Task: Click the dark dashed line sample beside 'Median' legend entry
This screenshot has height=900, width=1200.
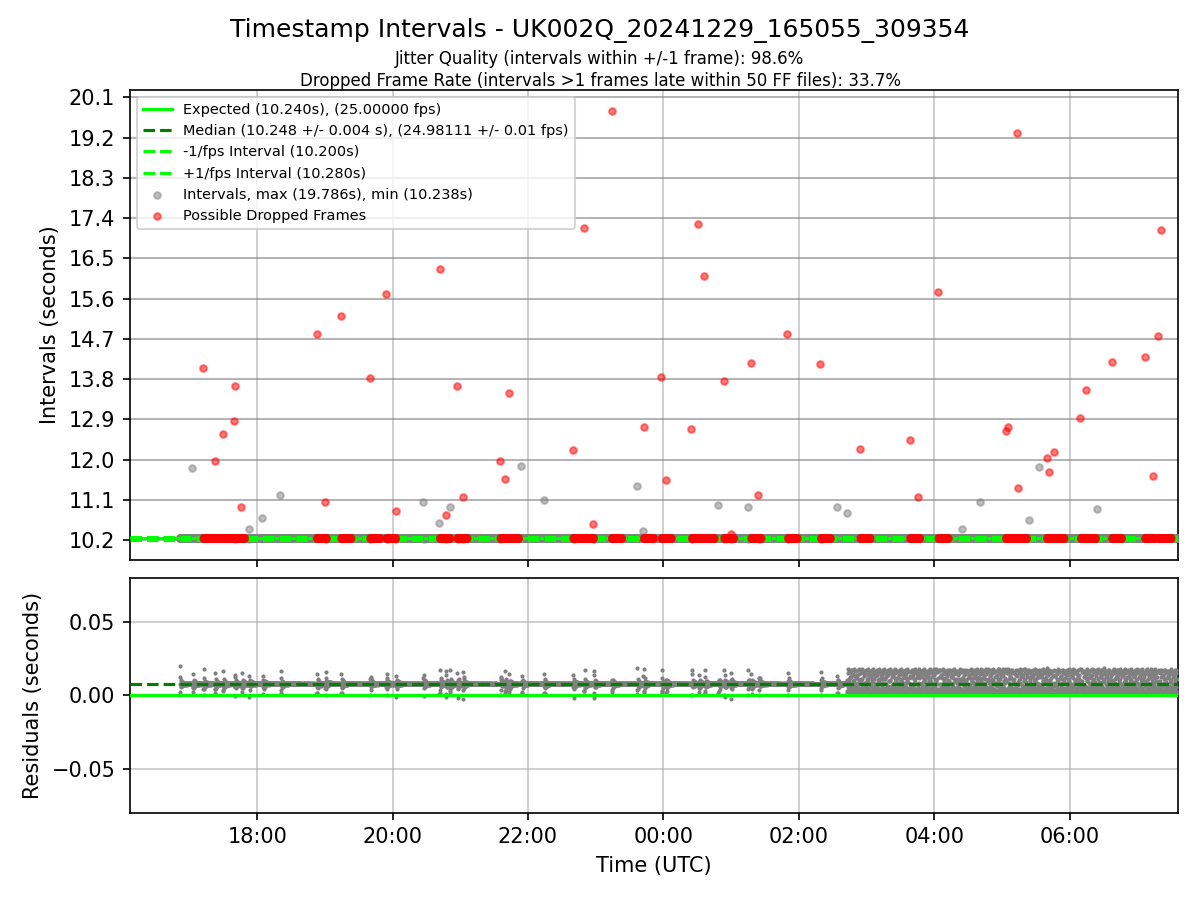Action: point(158,130)
